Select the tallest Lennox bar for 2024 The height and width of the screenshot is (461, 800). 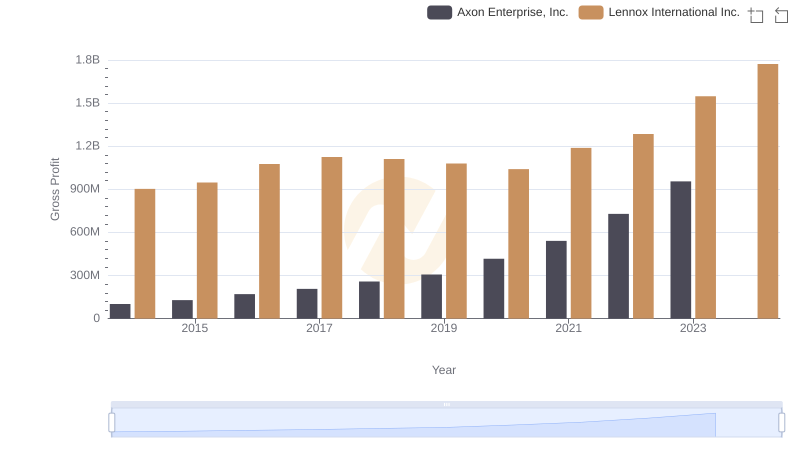click(767, 191)
